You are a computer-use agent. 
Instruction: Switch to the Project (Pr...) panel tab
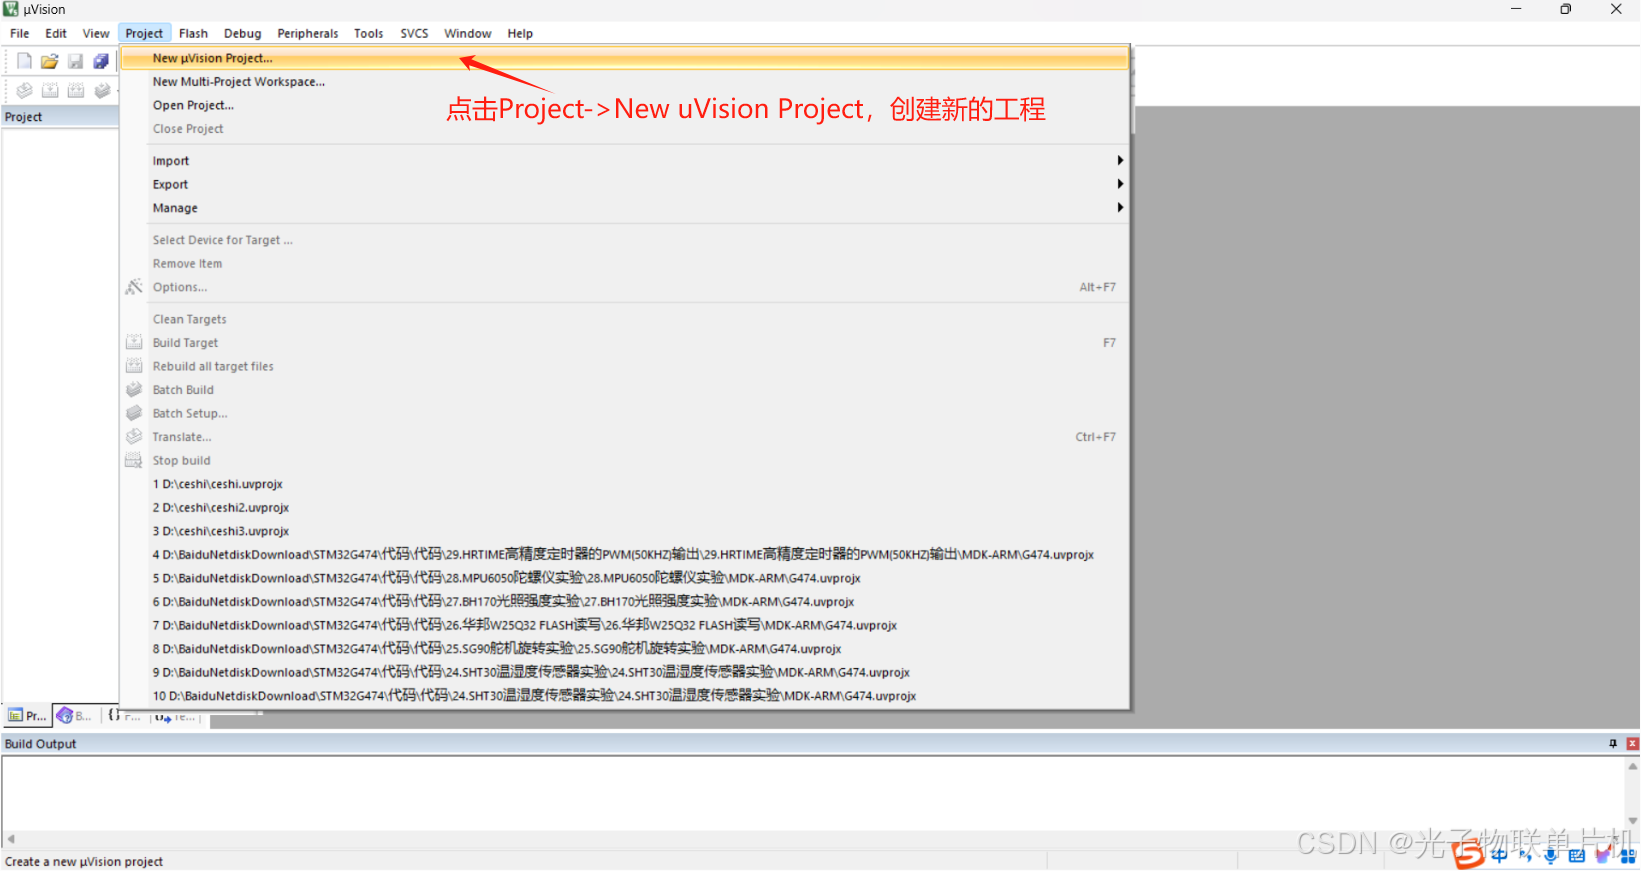coord(27,715)
